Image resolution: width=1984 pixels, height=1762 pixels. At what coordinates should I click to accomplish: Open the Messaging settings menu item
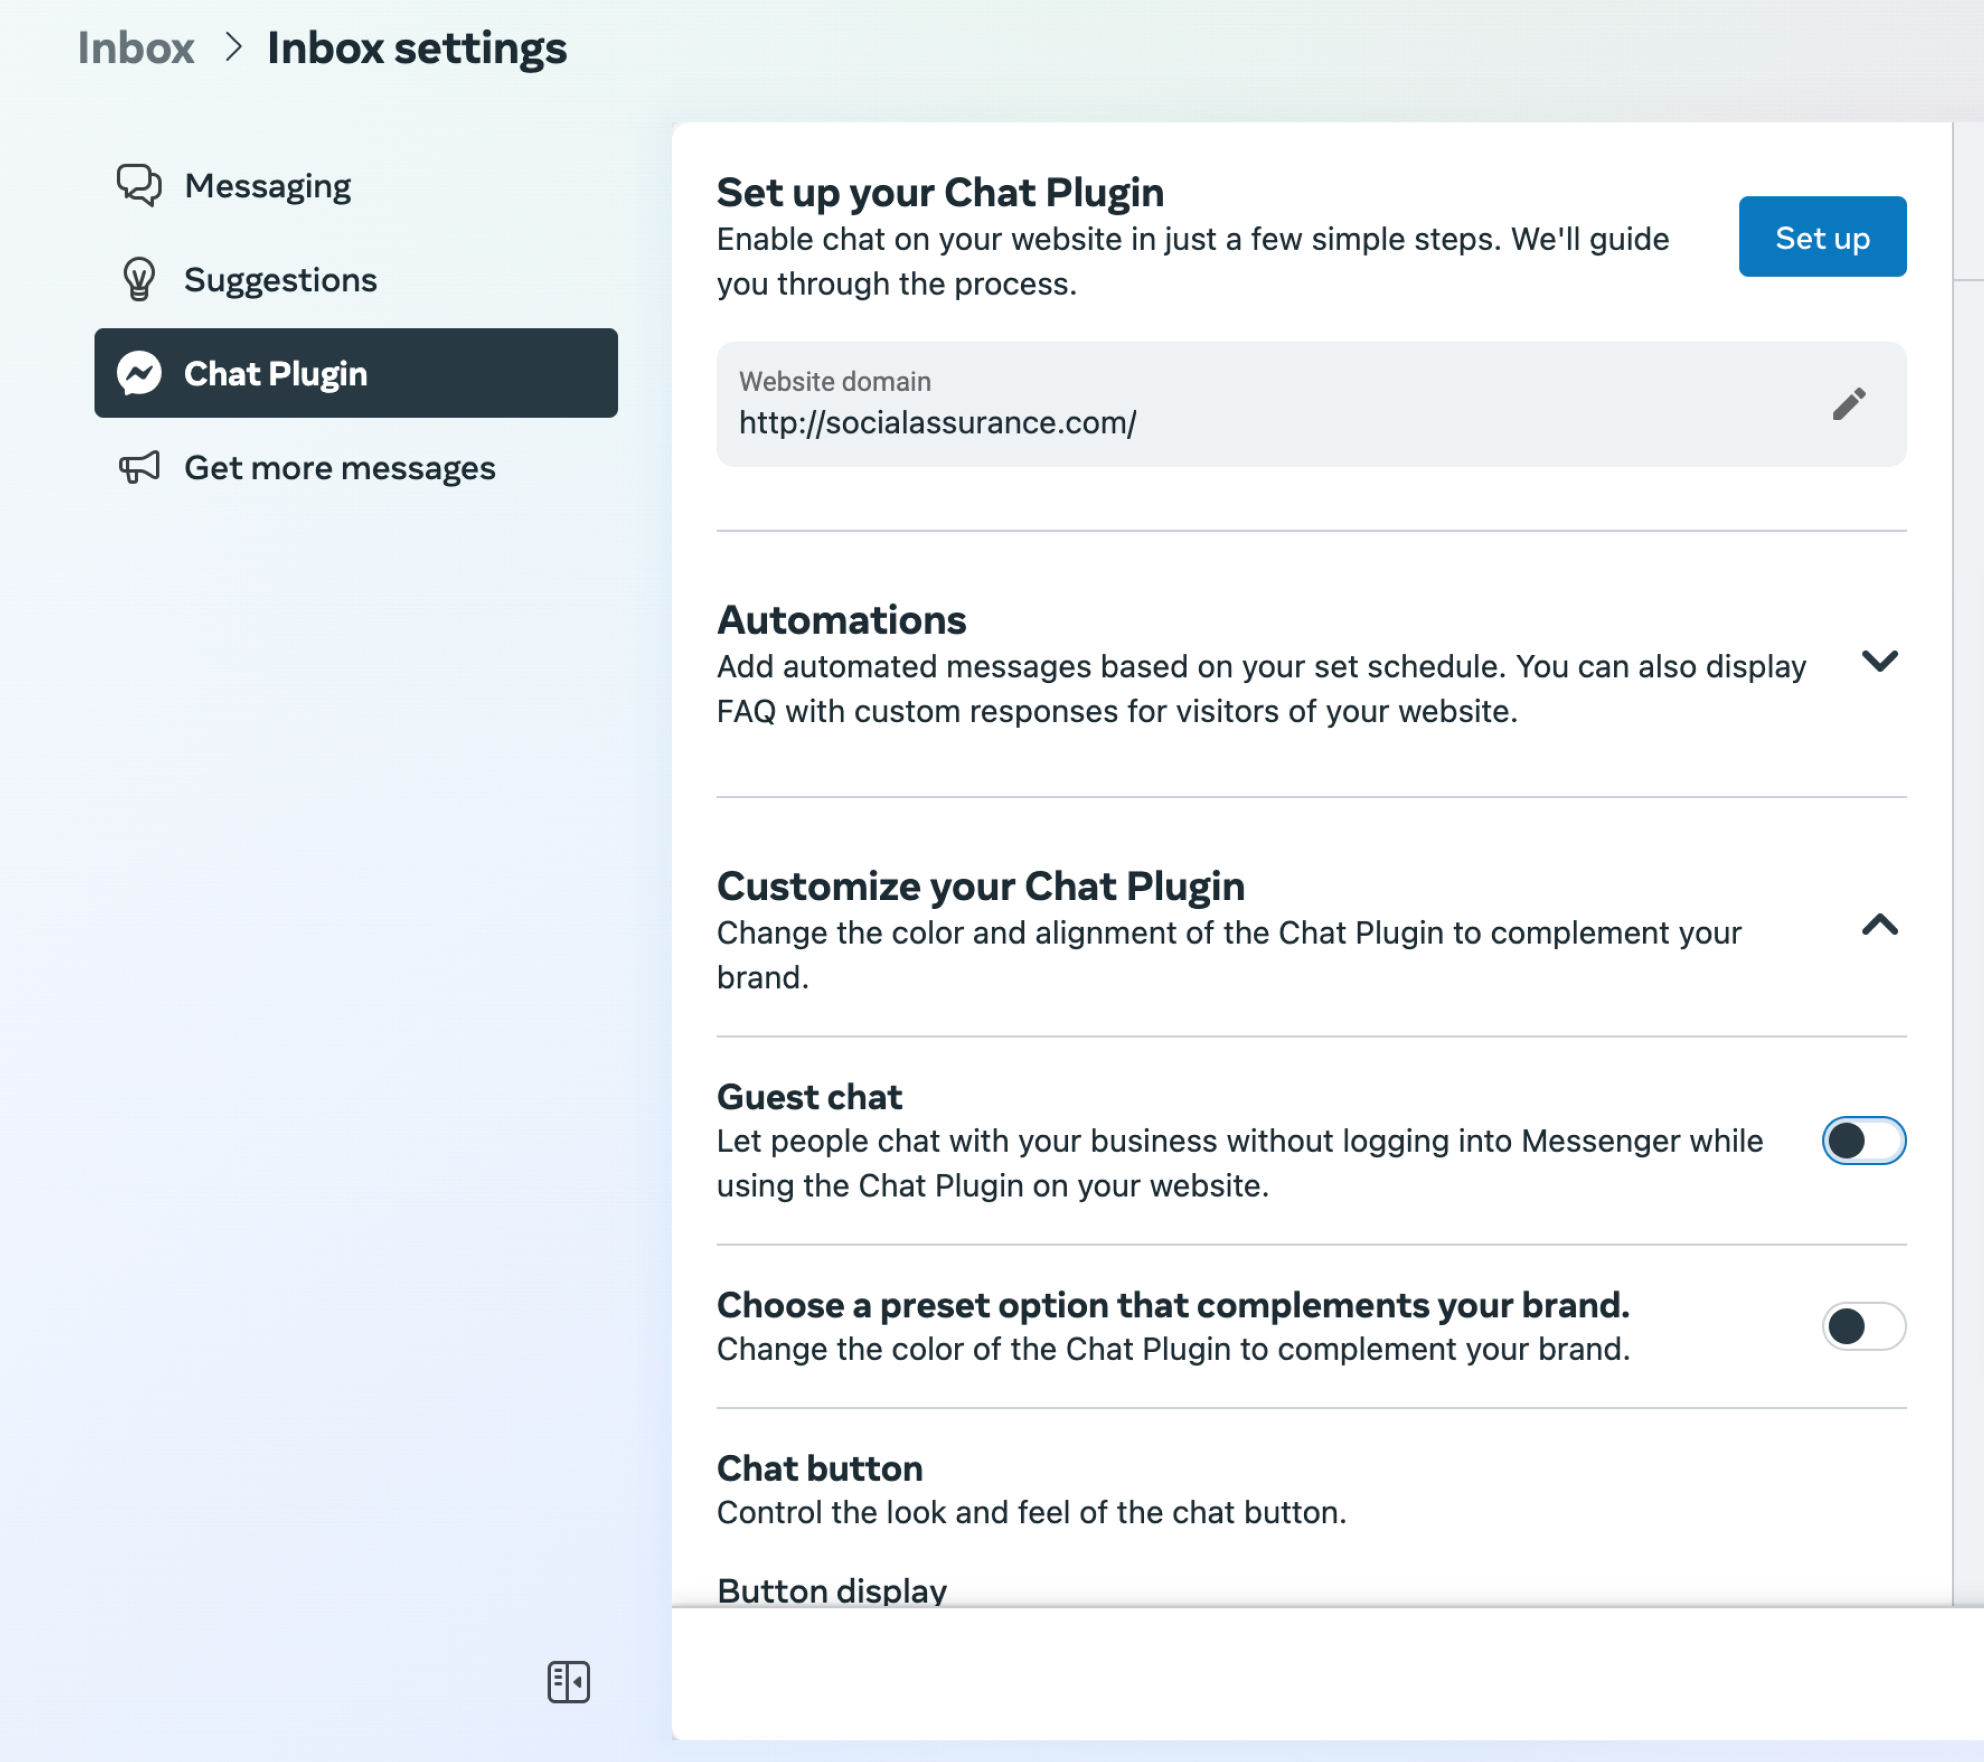(x=268, y=186)
